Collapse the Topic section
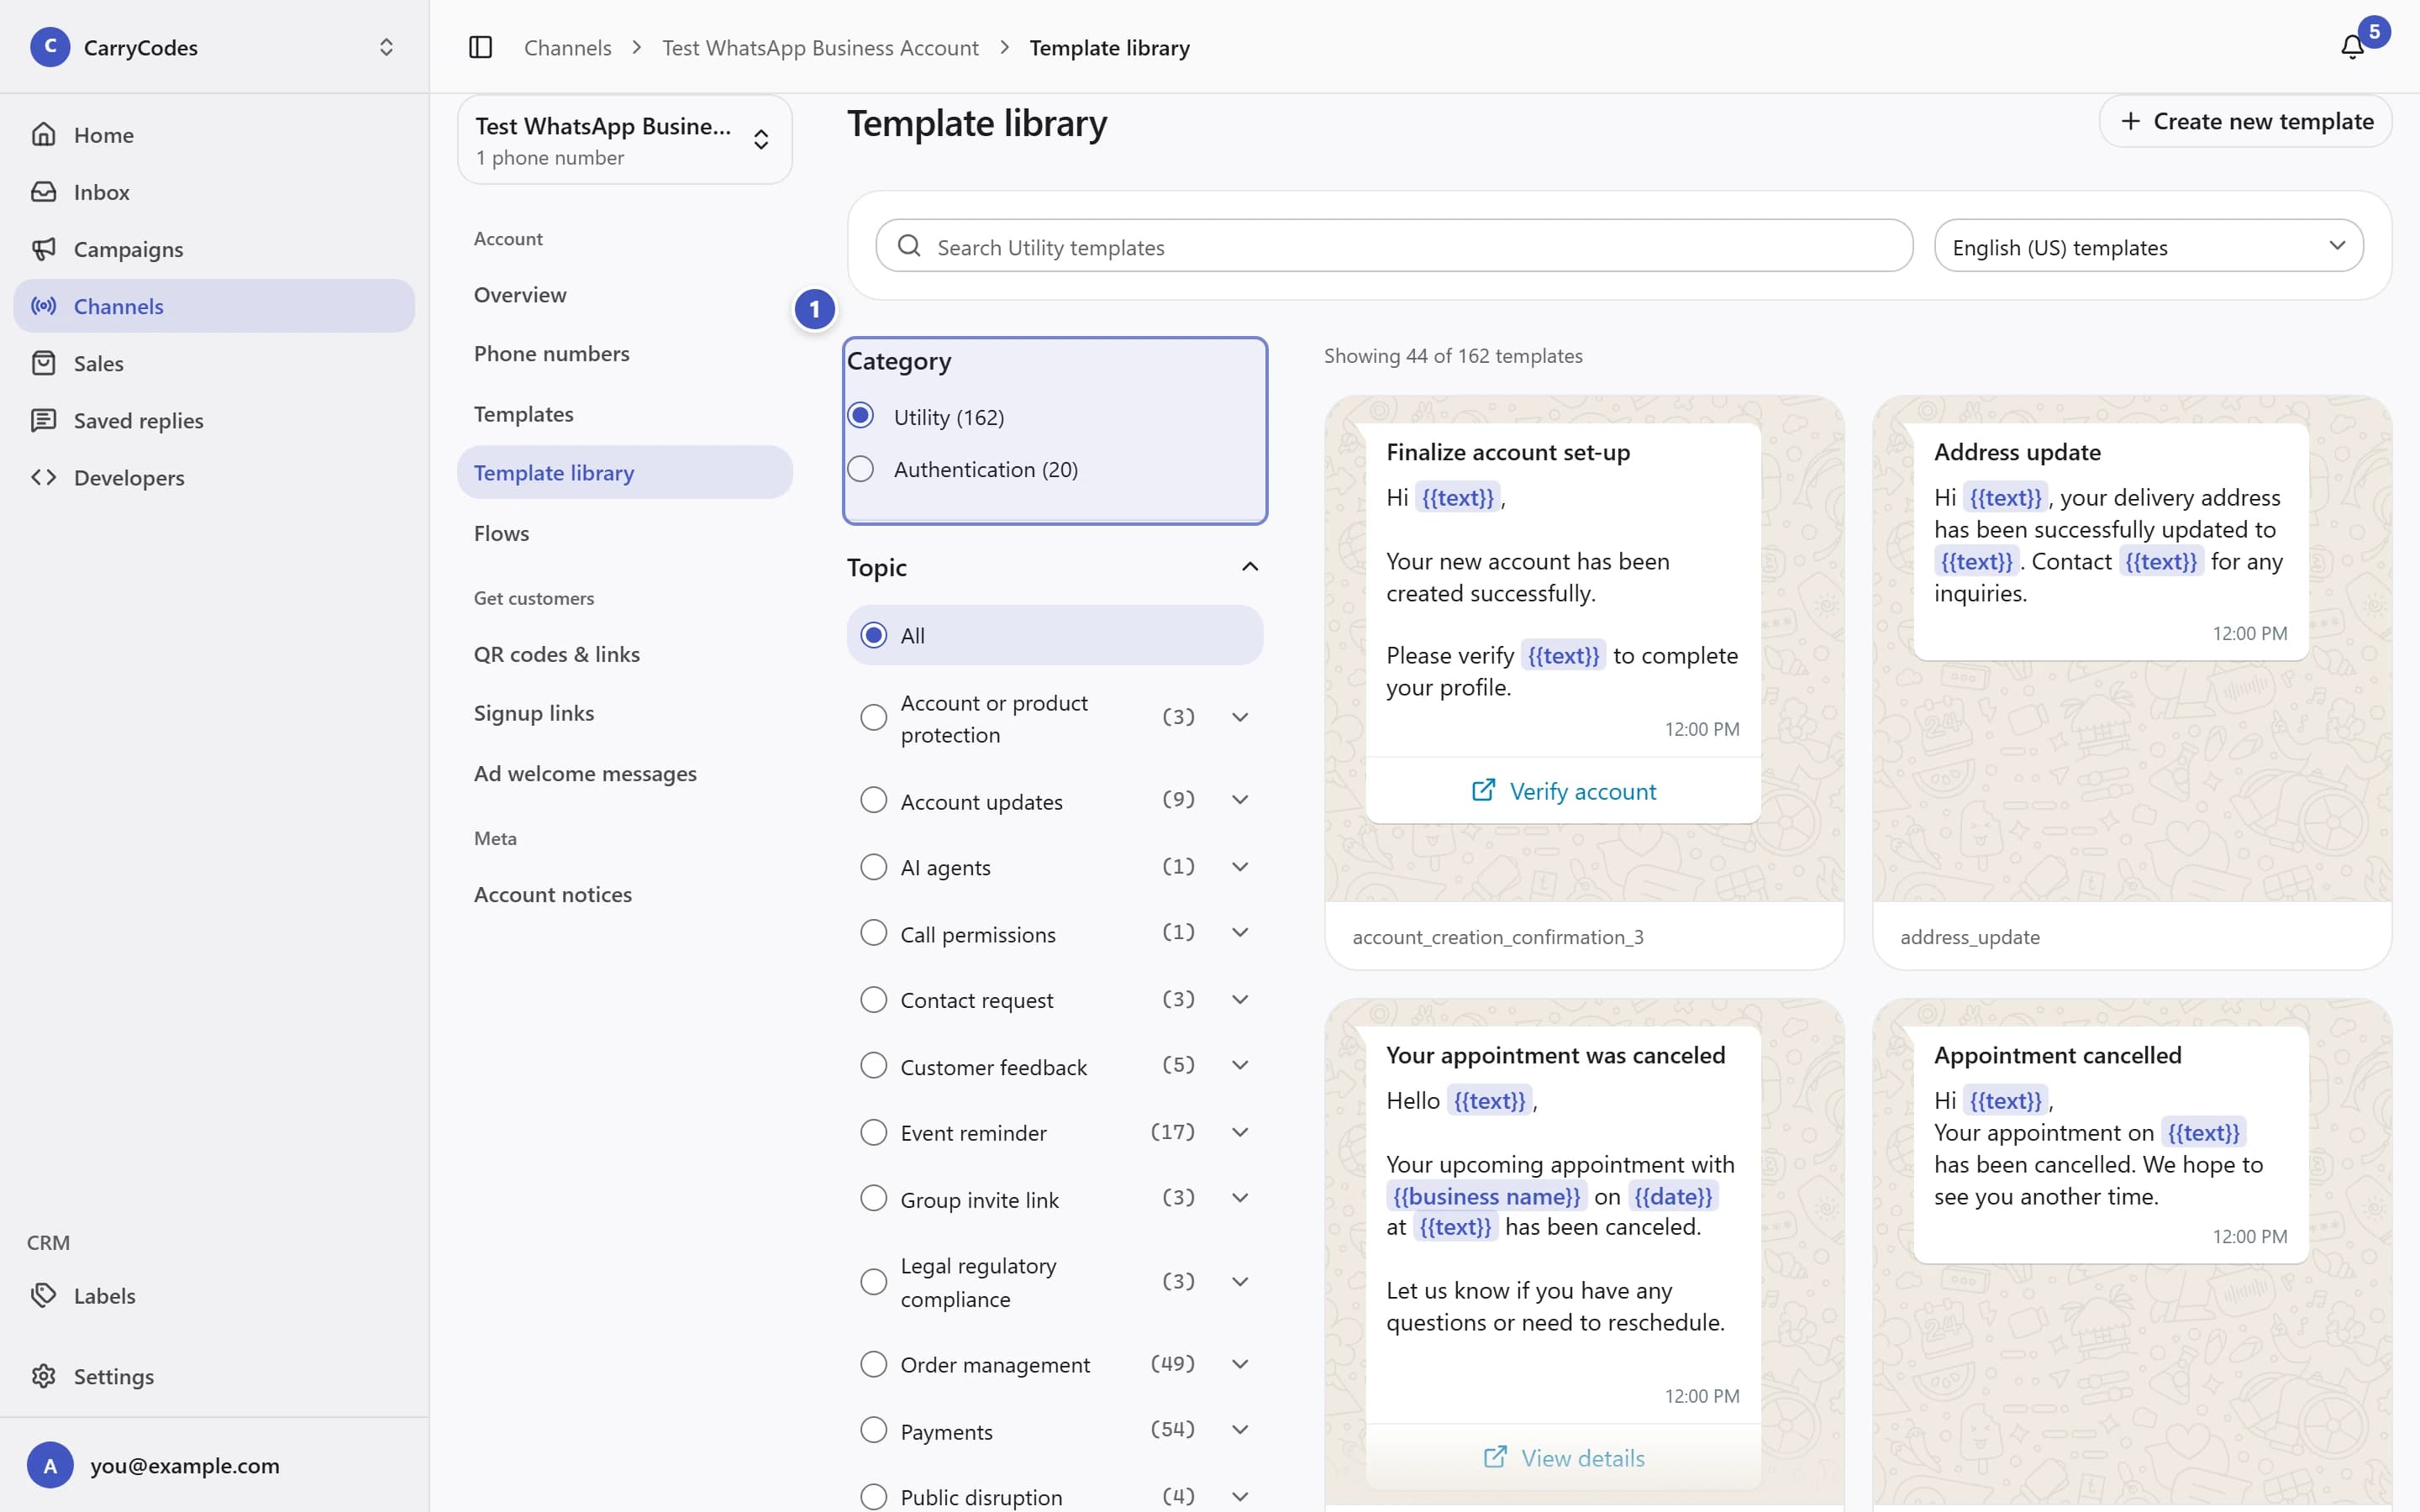The height and width of the screenshot is (1512, 2420). (x=1249, y=567)
